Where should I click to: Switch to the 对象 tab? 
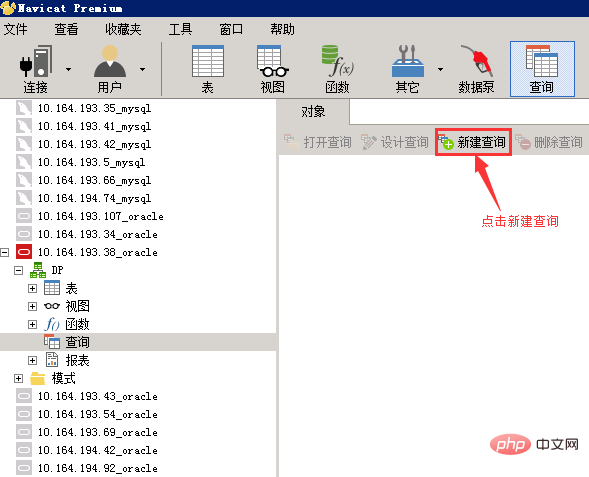313,112
